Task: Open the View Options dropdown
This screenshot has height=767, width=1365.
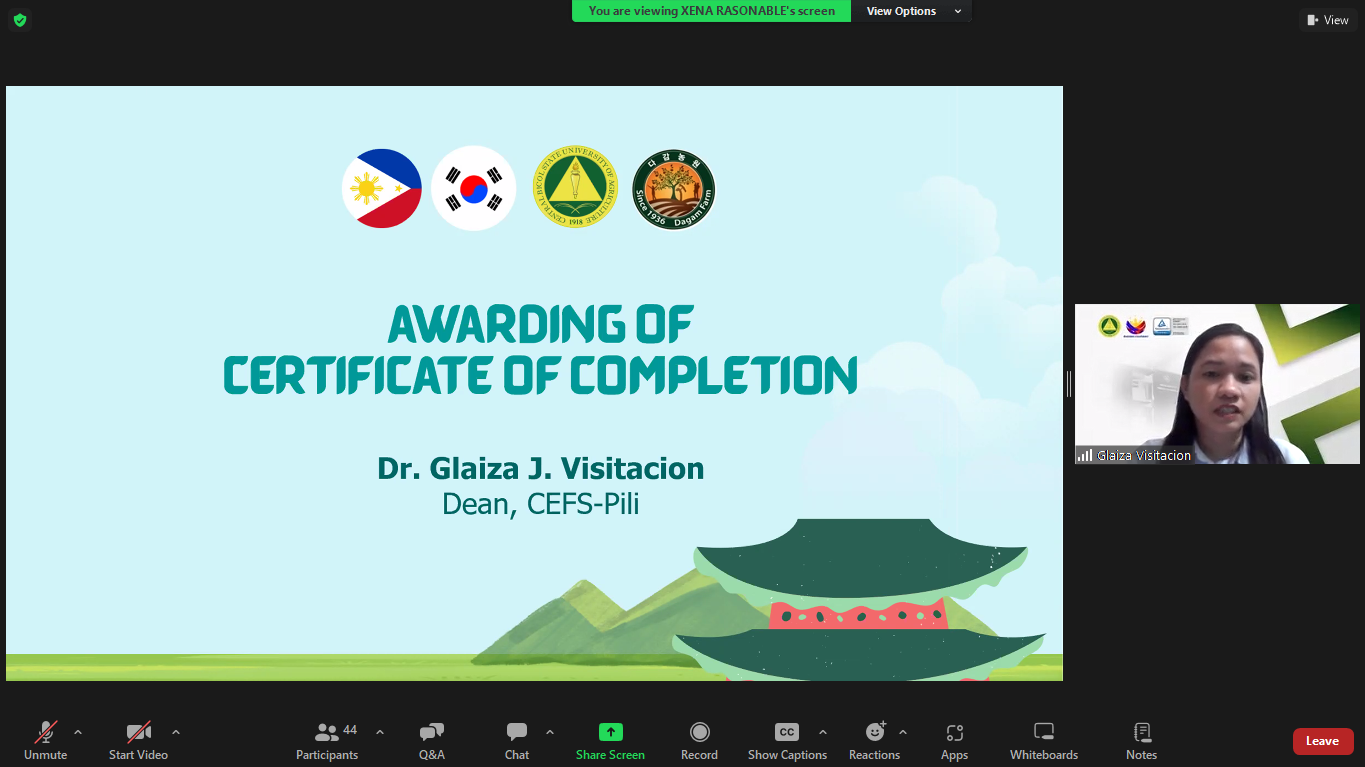Action: tap(910, 11)
